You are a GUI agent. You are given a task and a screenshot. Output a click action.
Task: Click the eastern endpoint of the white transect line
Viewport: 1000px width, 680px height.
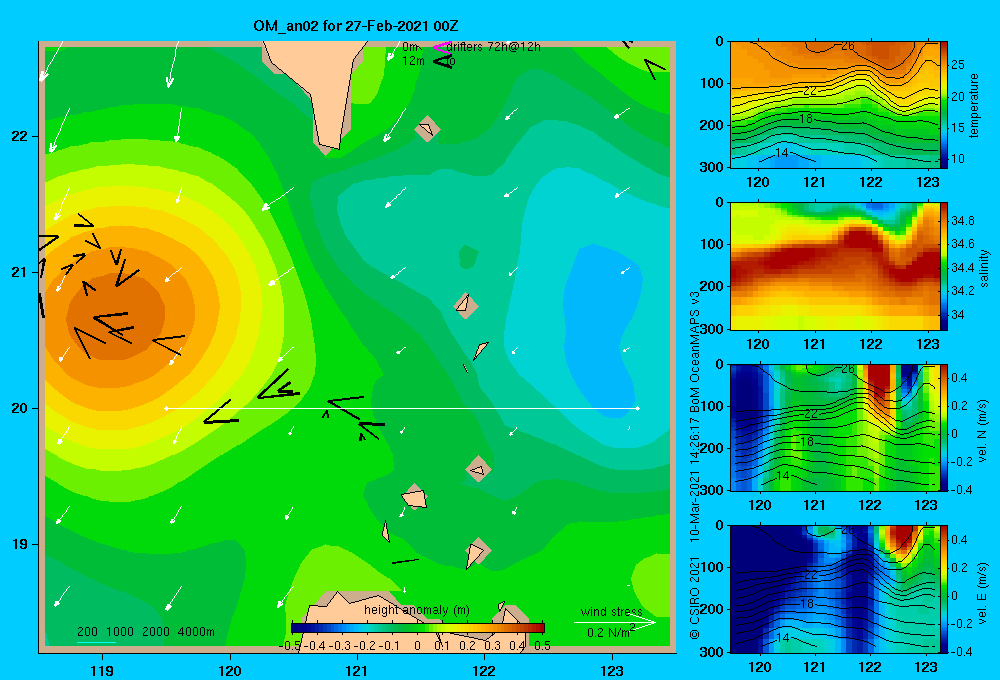click(638, 408)
